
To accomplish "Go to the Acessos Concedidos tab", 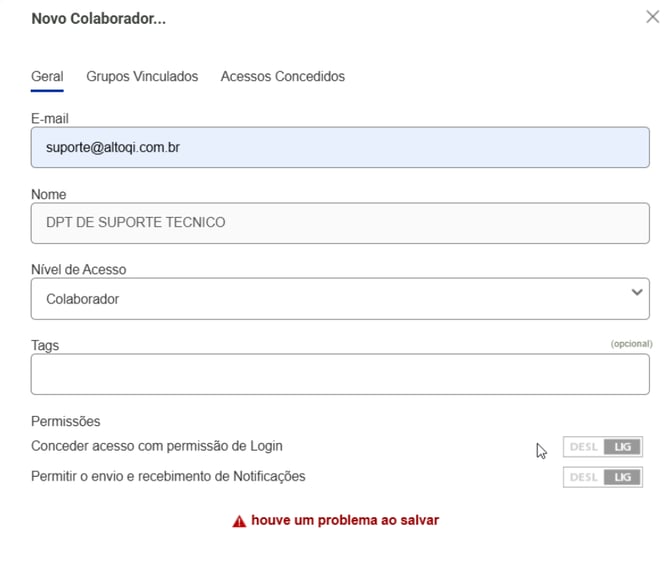I will [282, 76].
